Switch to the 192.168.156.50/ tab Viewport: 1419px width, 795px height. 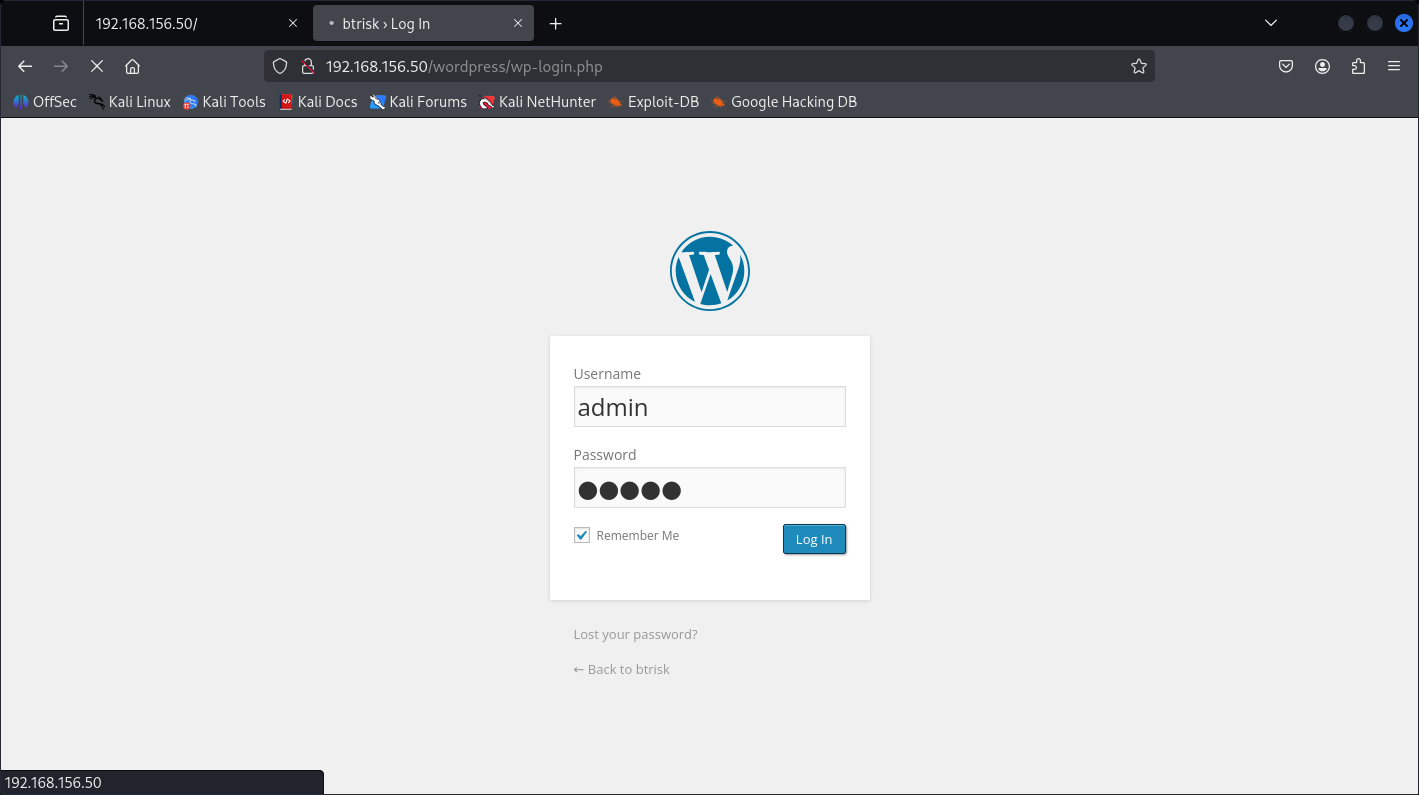coord(196,23)
